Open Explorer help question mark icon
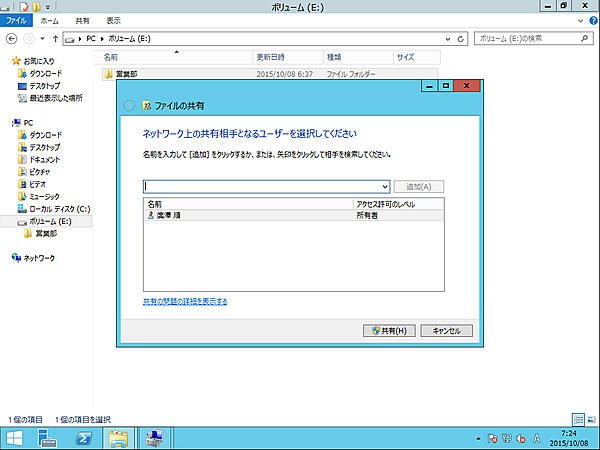This screenshot has width=600, height=450. (x=593, y=21)
